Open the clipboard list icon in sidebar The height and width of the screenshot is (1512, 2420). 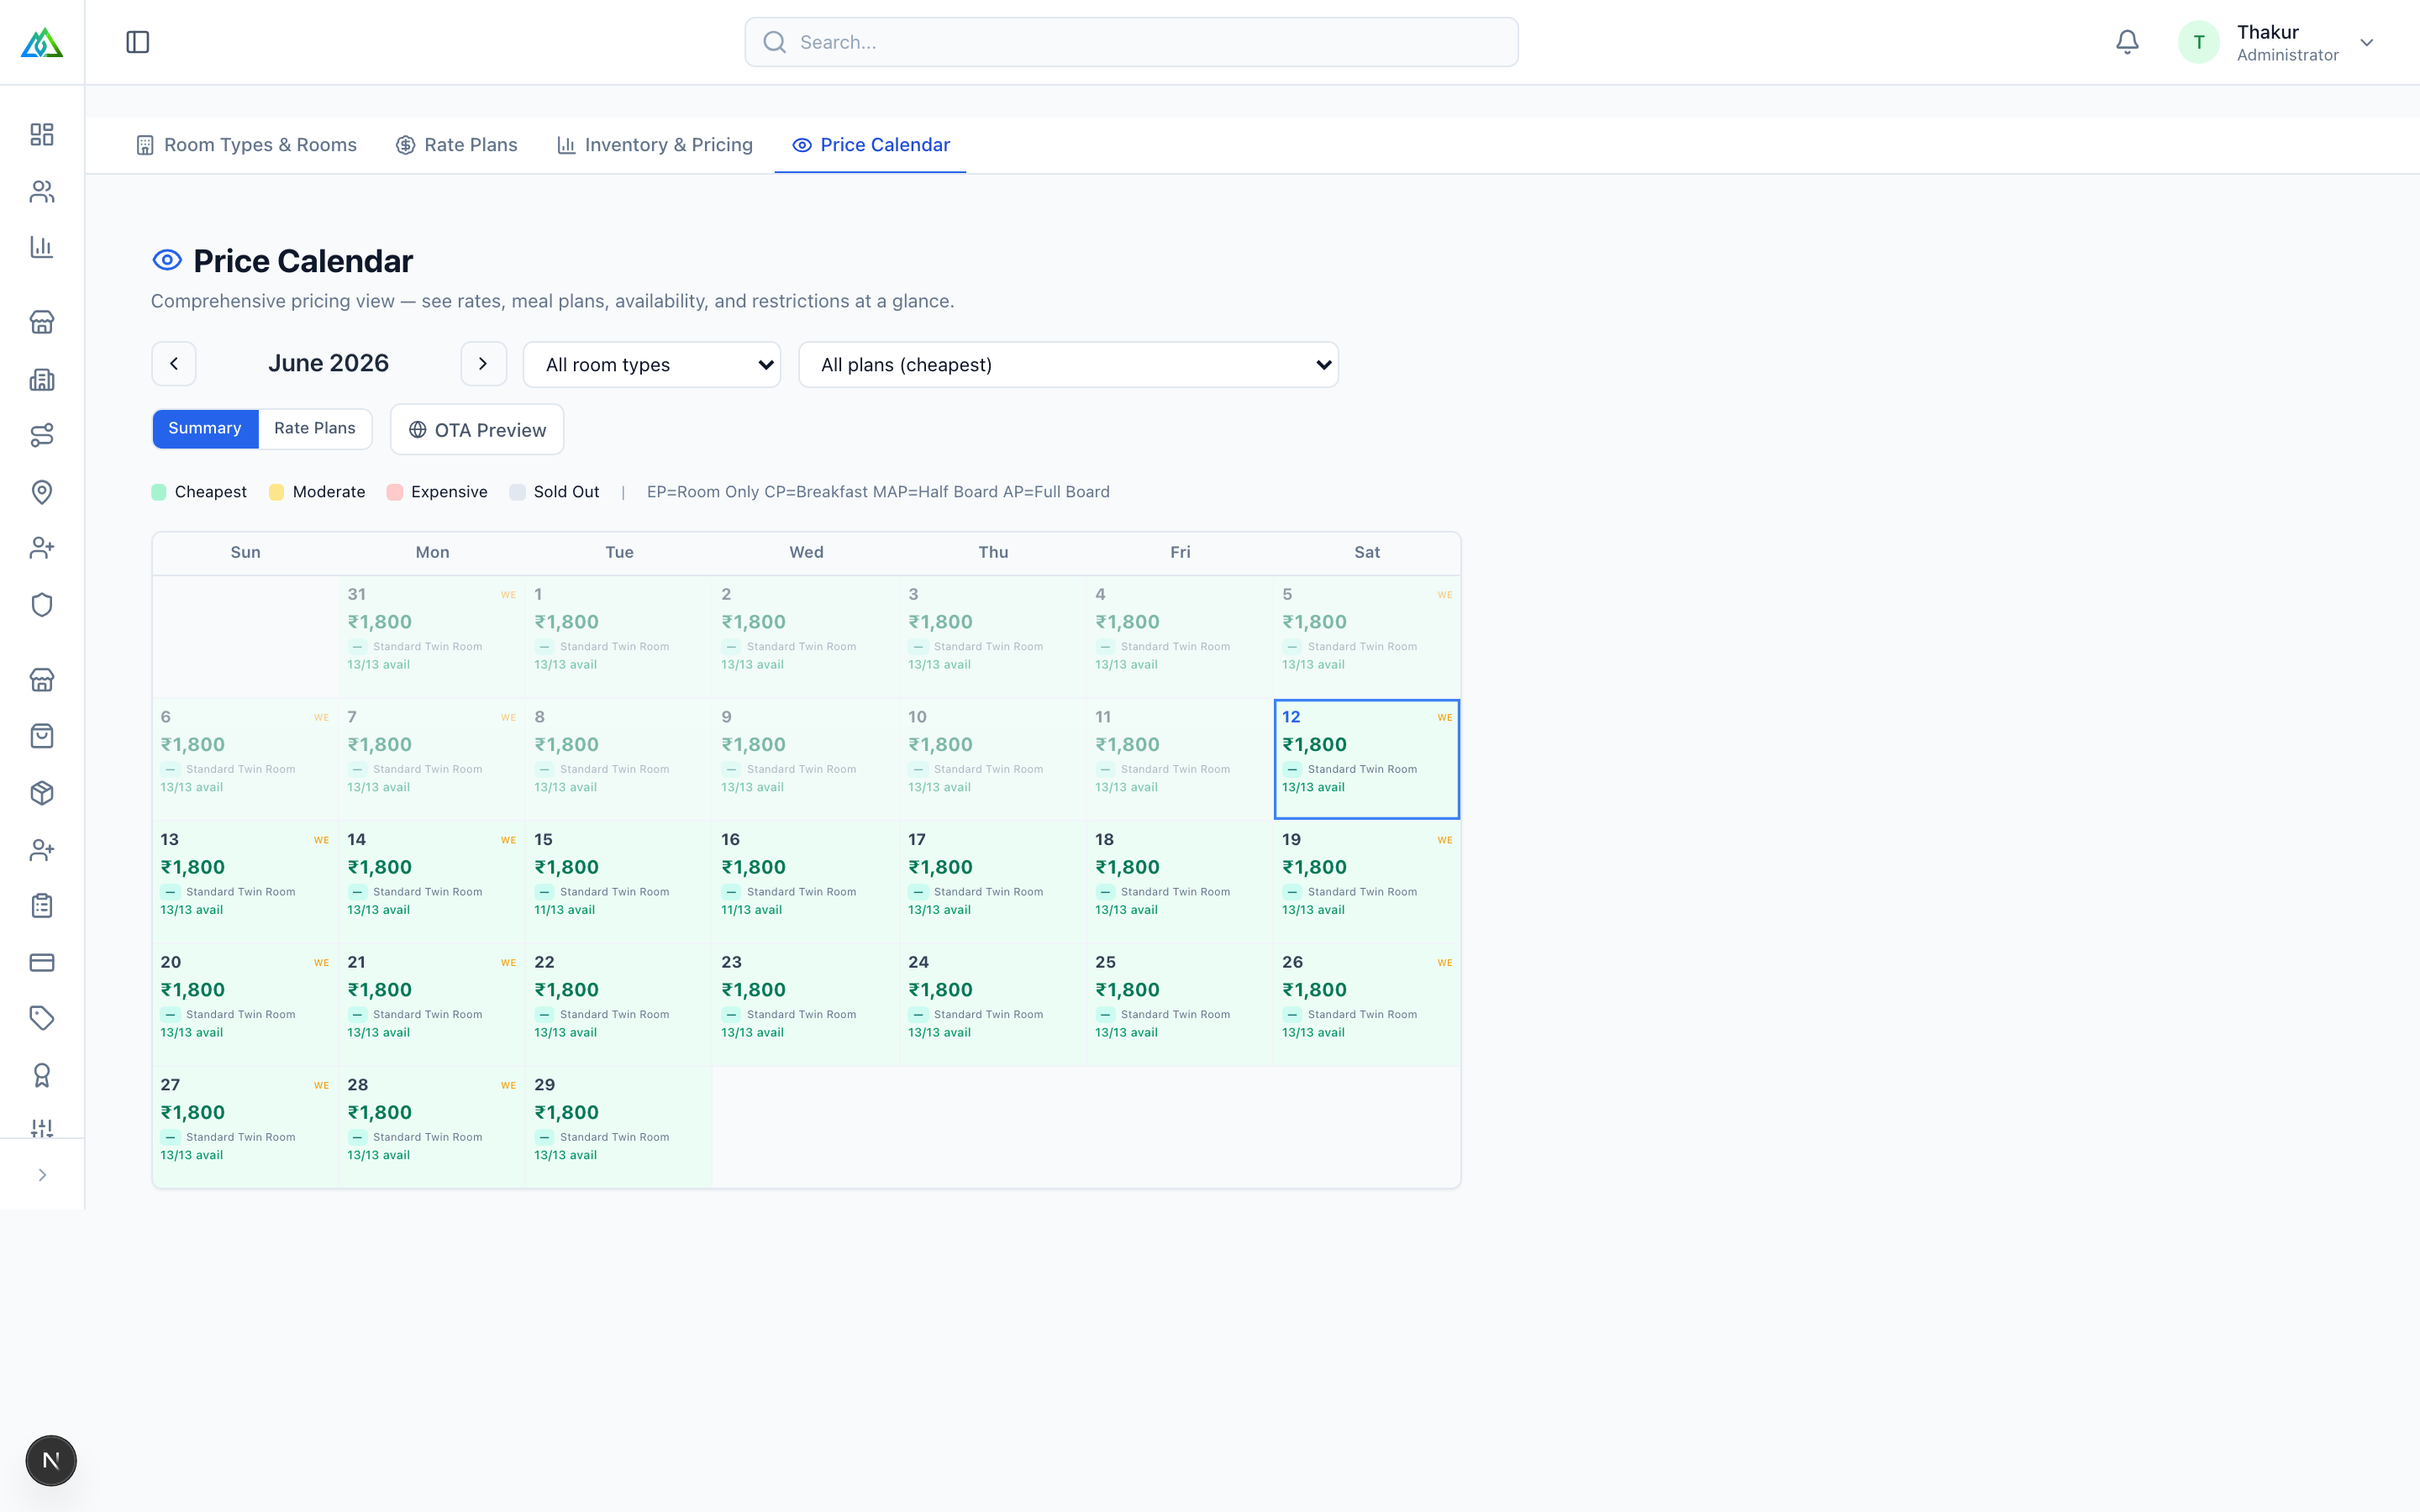pos(42,906)
